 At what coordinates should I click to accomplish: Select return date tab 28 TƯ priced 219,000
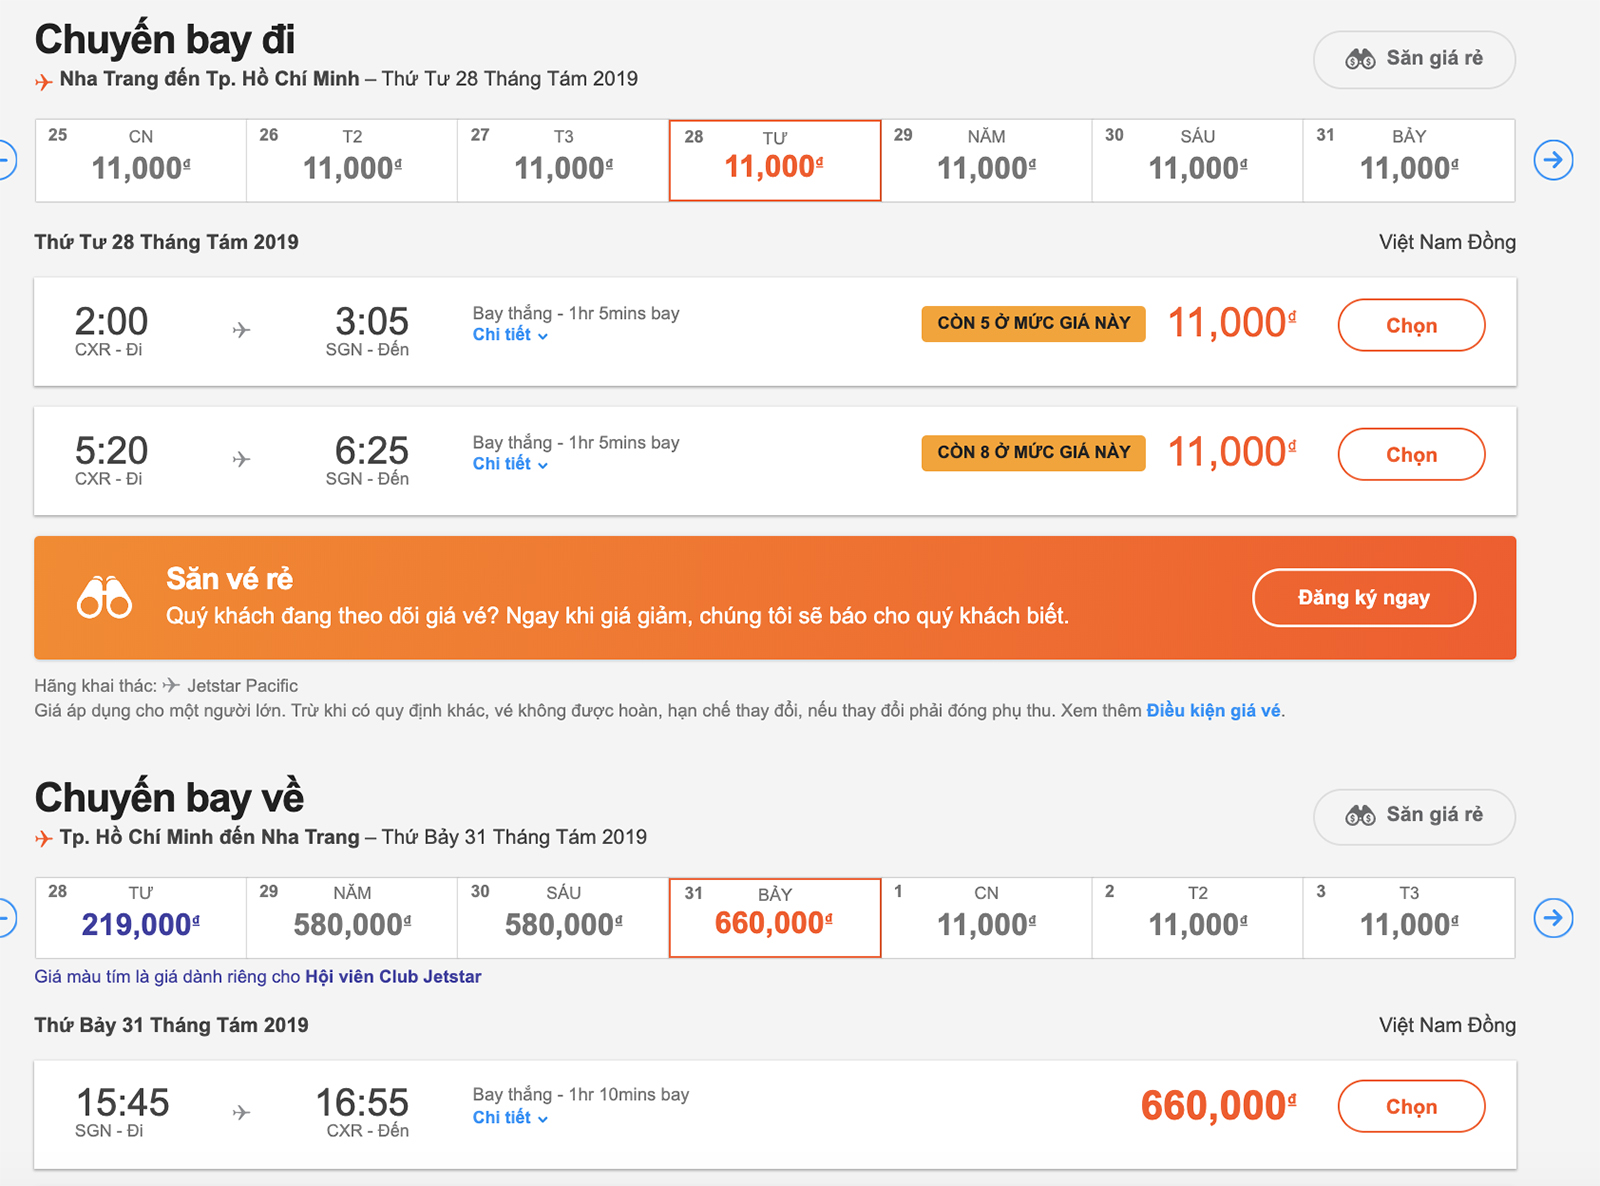pyautogui.click(x=141, y=918)
